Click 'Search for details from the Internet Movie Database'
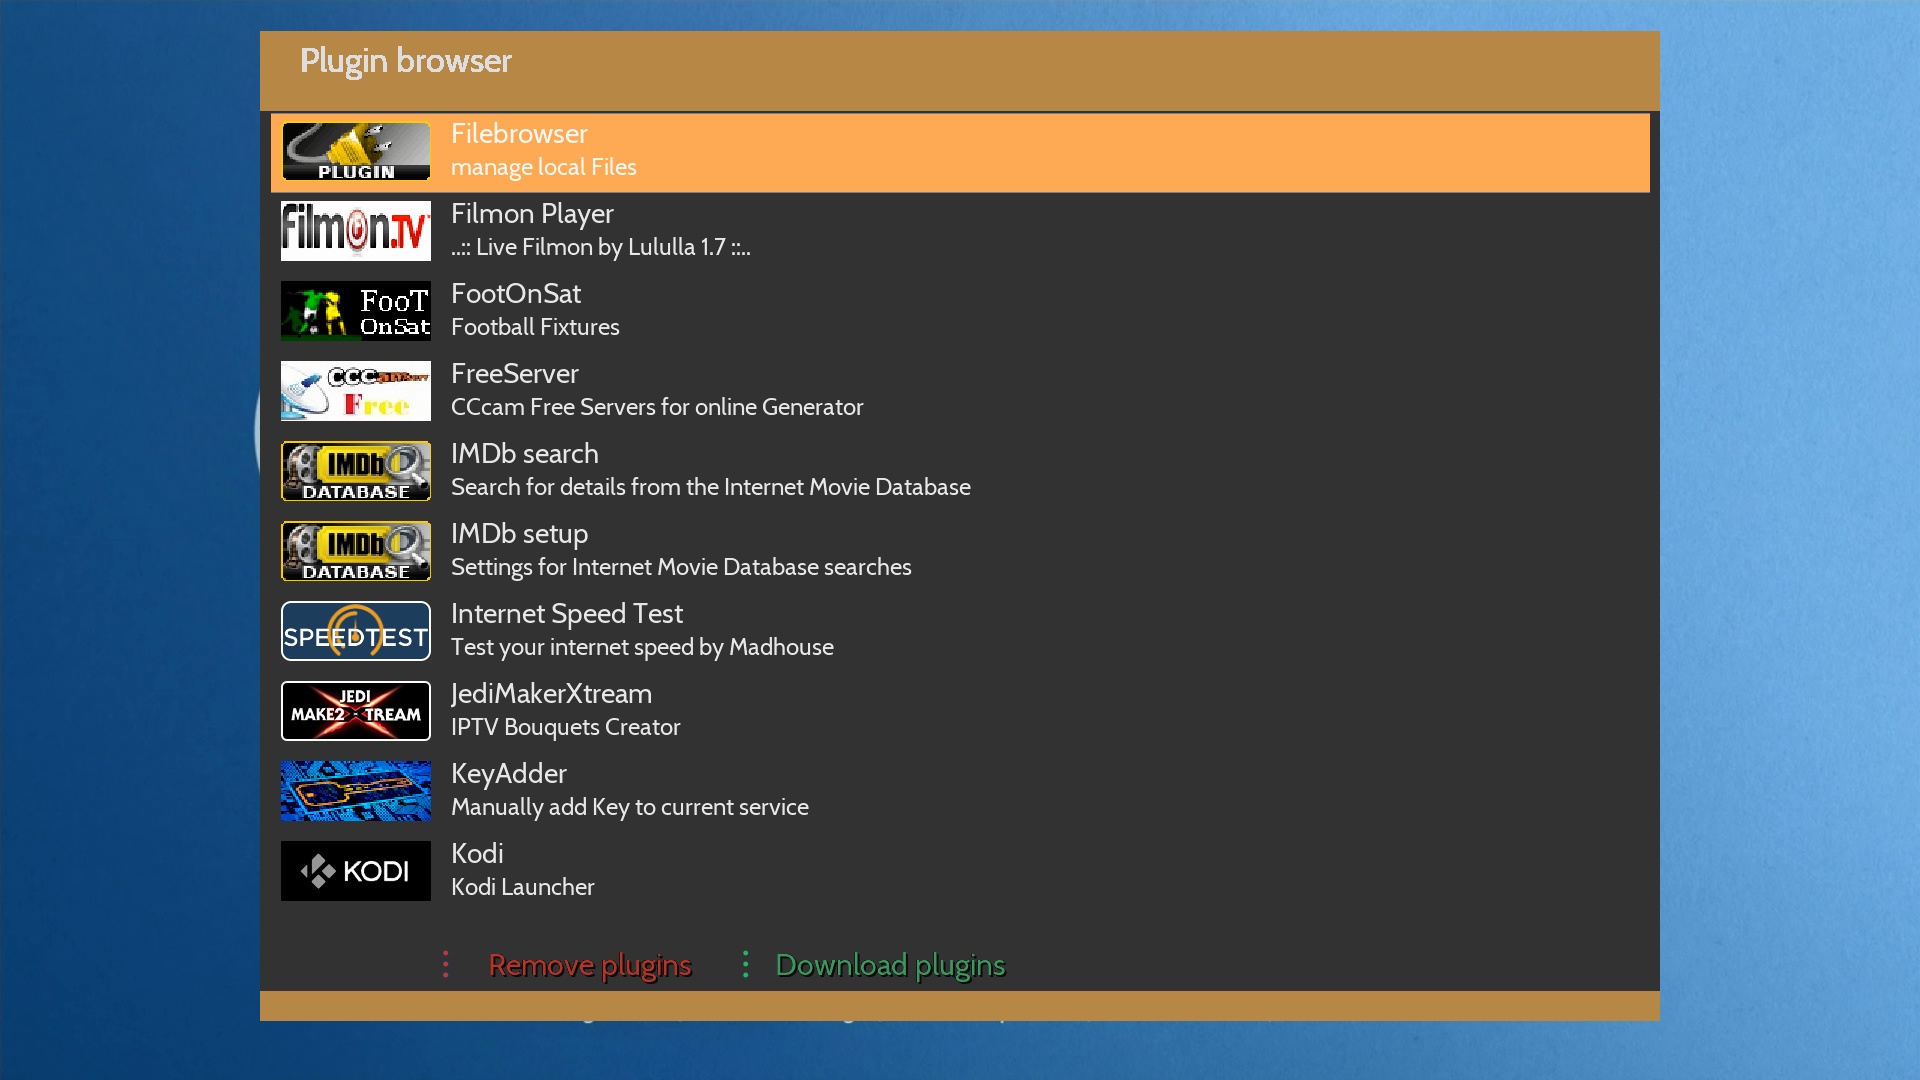The width and height of the screenshot is (1920, 1080). coord(711,487)
